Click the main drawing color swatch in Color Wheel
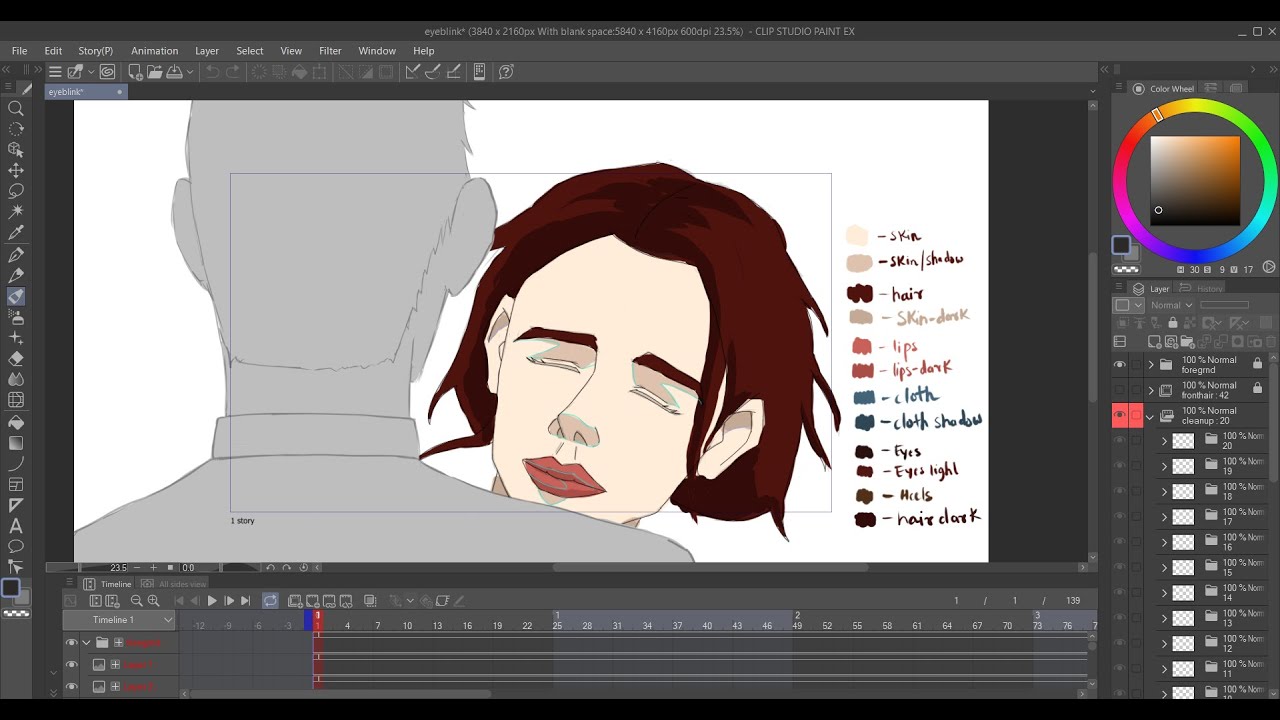This screenshot has height=720, width=1280. coord(1121,245)
